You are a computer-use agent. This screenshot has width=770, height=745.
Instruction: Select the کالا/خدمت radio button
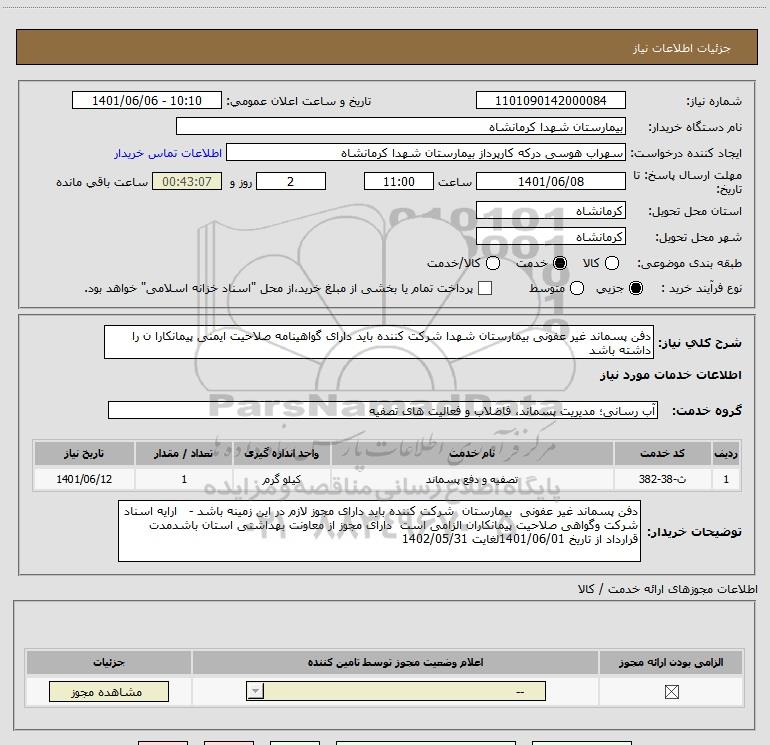[x=493, y=263]
